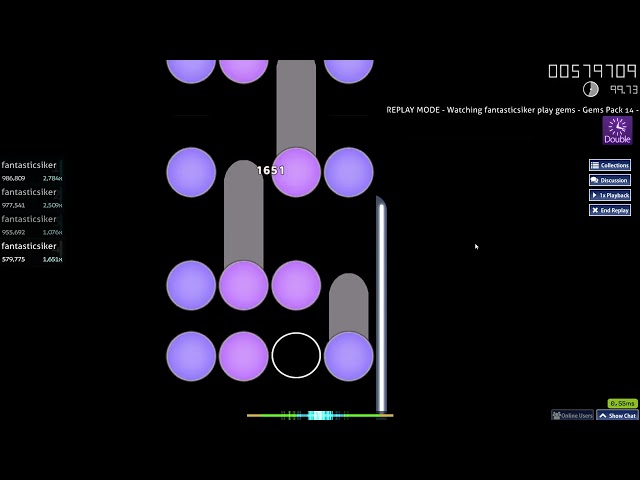
Task: Click the song progress pie indicator
Action: click(x=590, y=89)
